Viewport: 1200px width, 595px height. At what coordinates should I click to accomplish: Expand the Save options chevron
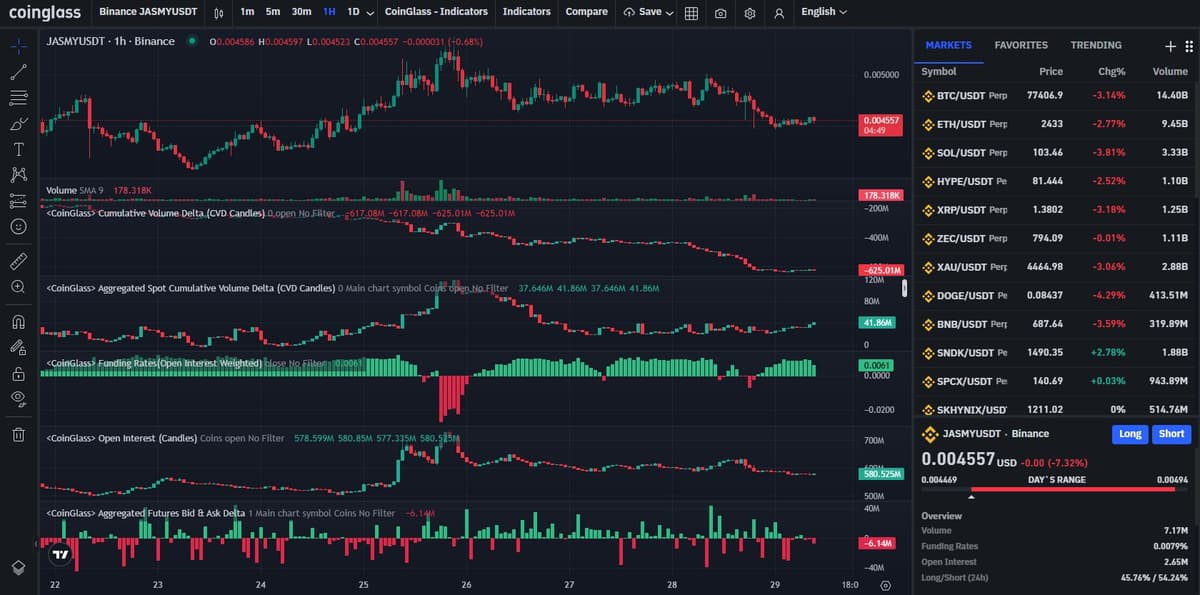[669, 13]
